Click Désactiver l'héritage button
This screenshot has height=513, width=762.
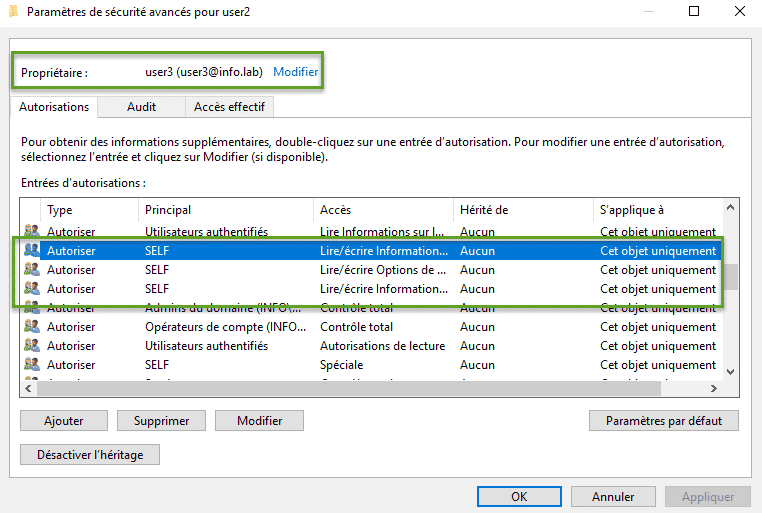pos(90,455)
